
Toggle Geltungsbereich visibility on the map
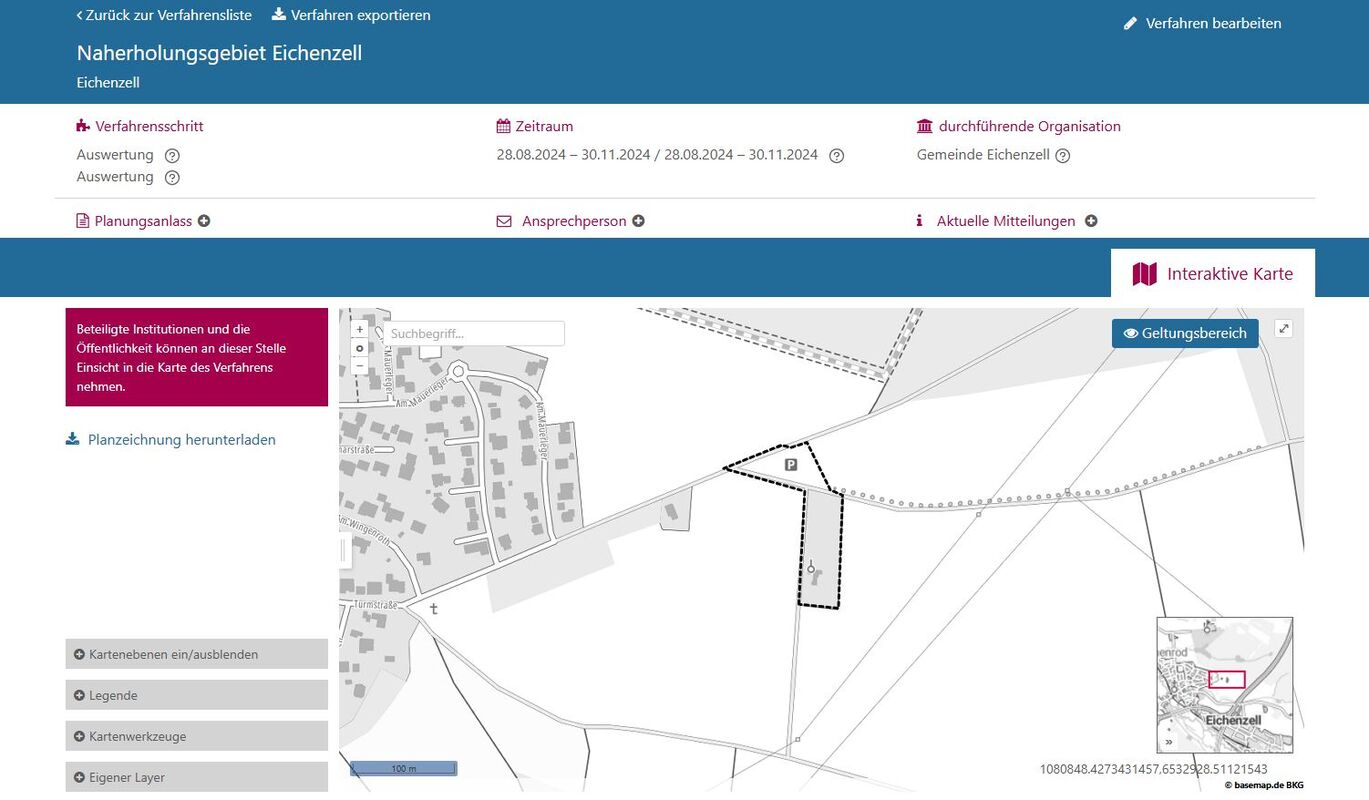pyautogui.click(x=1185, y=333)
